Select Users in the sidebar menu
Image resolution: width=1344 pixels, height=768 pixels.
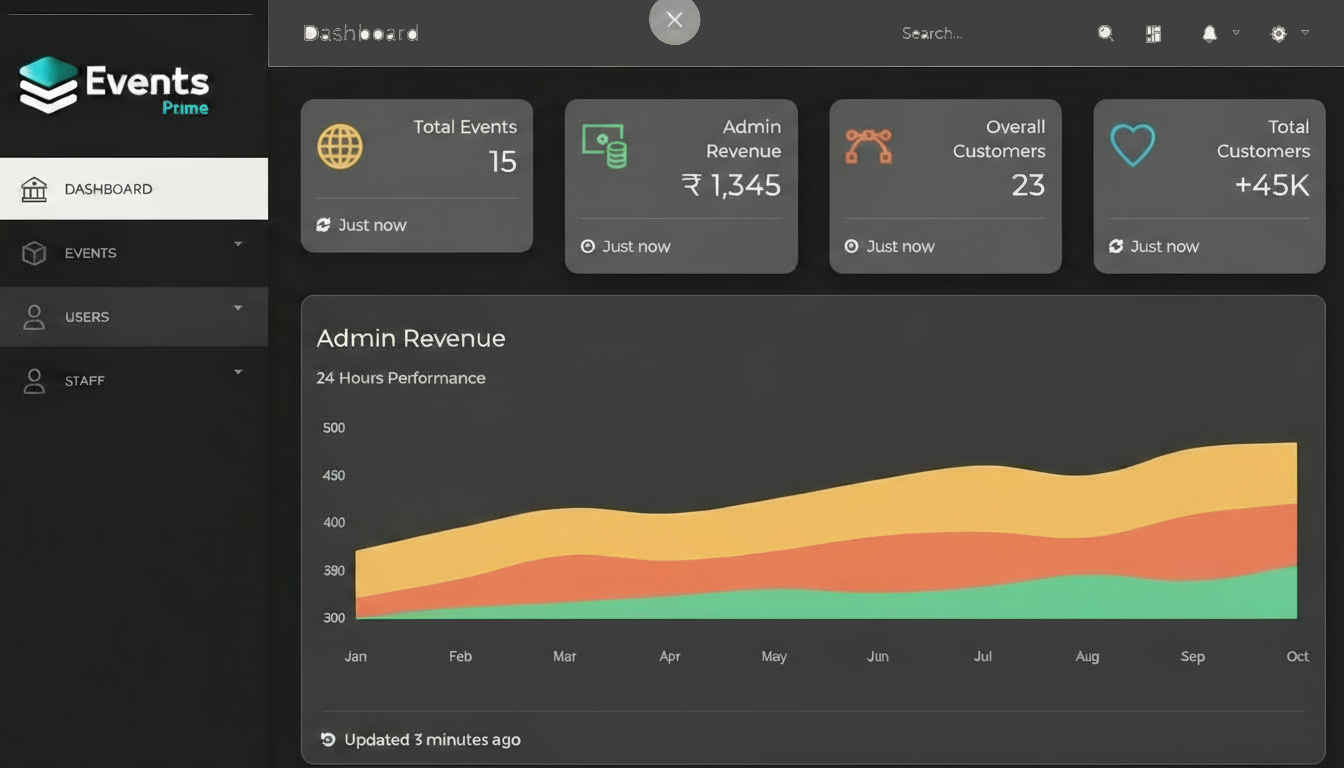87,317
